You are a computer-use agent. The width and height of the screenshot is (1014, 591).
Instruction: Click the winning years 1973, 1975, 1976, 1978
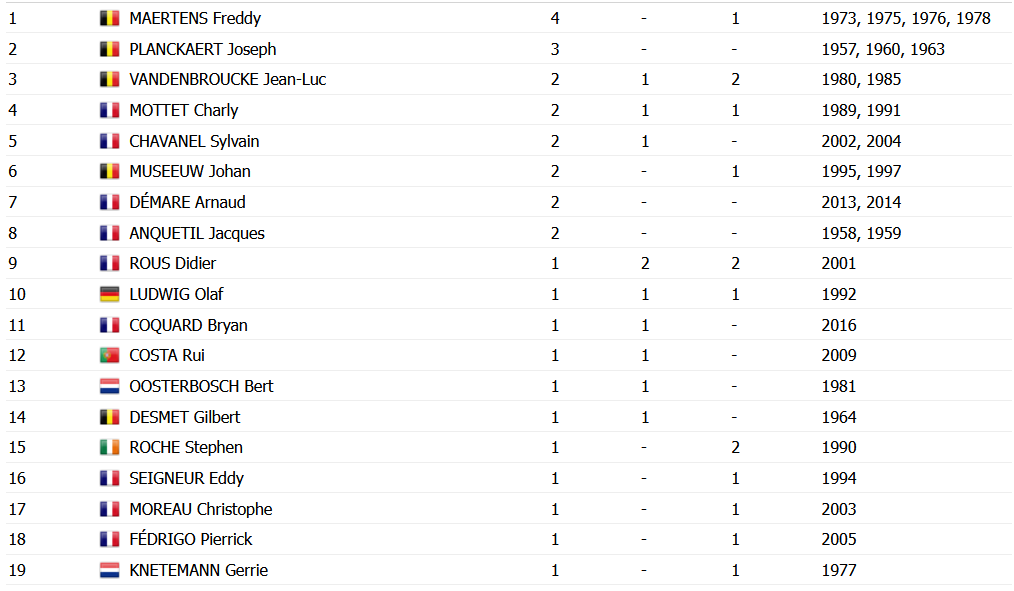[906, 18]
